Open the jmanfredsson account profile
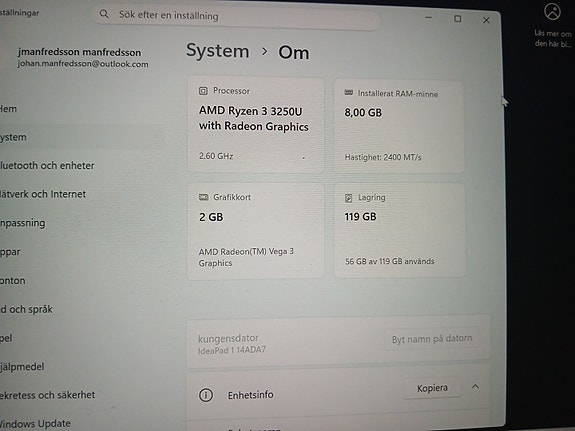Image resolution: width=575 pixels, height=431 pixels. [83, 58]
